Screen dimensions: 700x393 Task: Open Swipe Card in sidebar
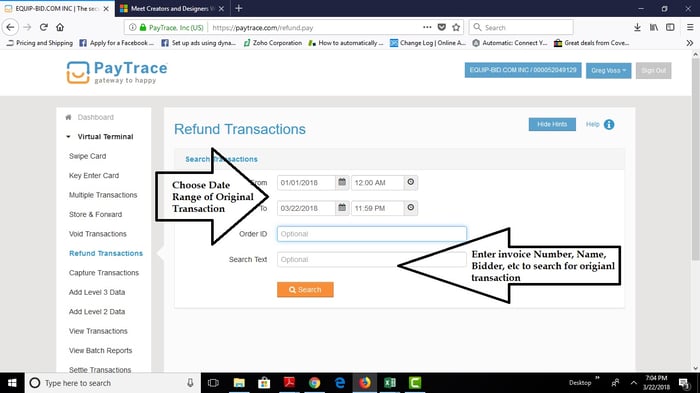point(88,156)
